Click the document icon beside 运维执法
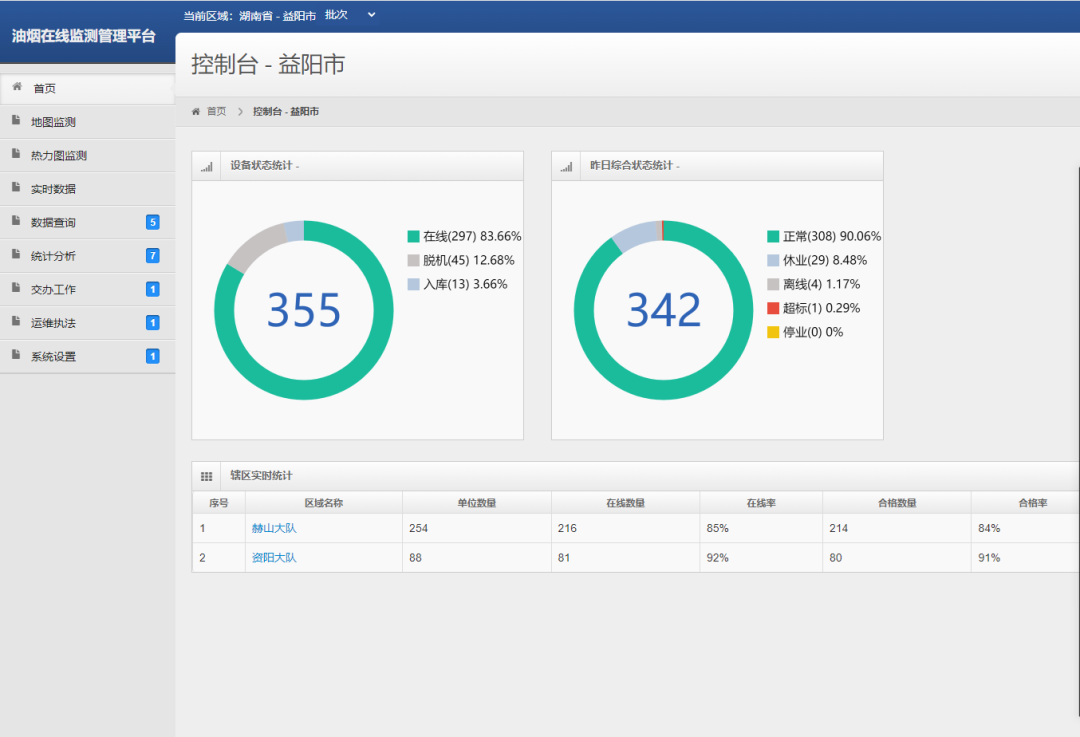 coord(16,321)
